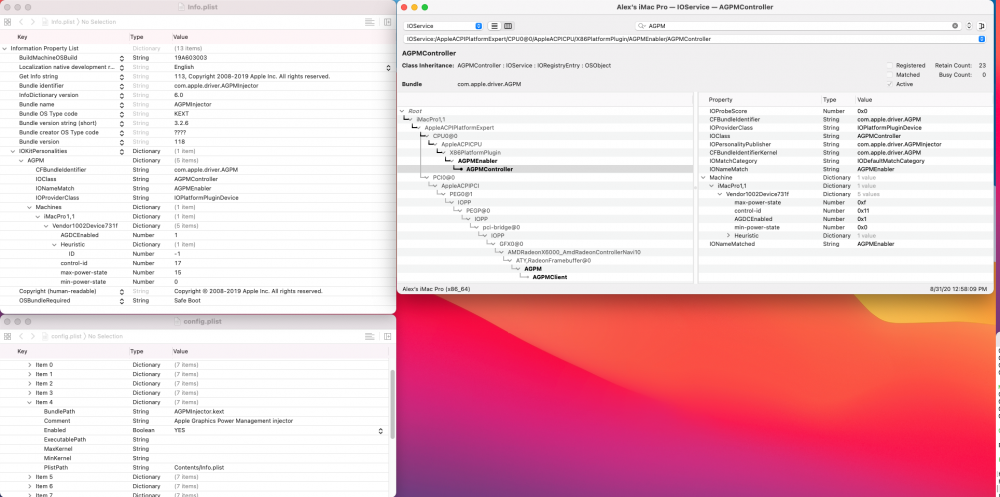This screenshot has width=1000, height=497.
Task: Add editor split icon in Info.plist window
Action: point(387,22)
